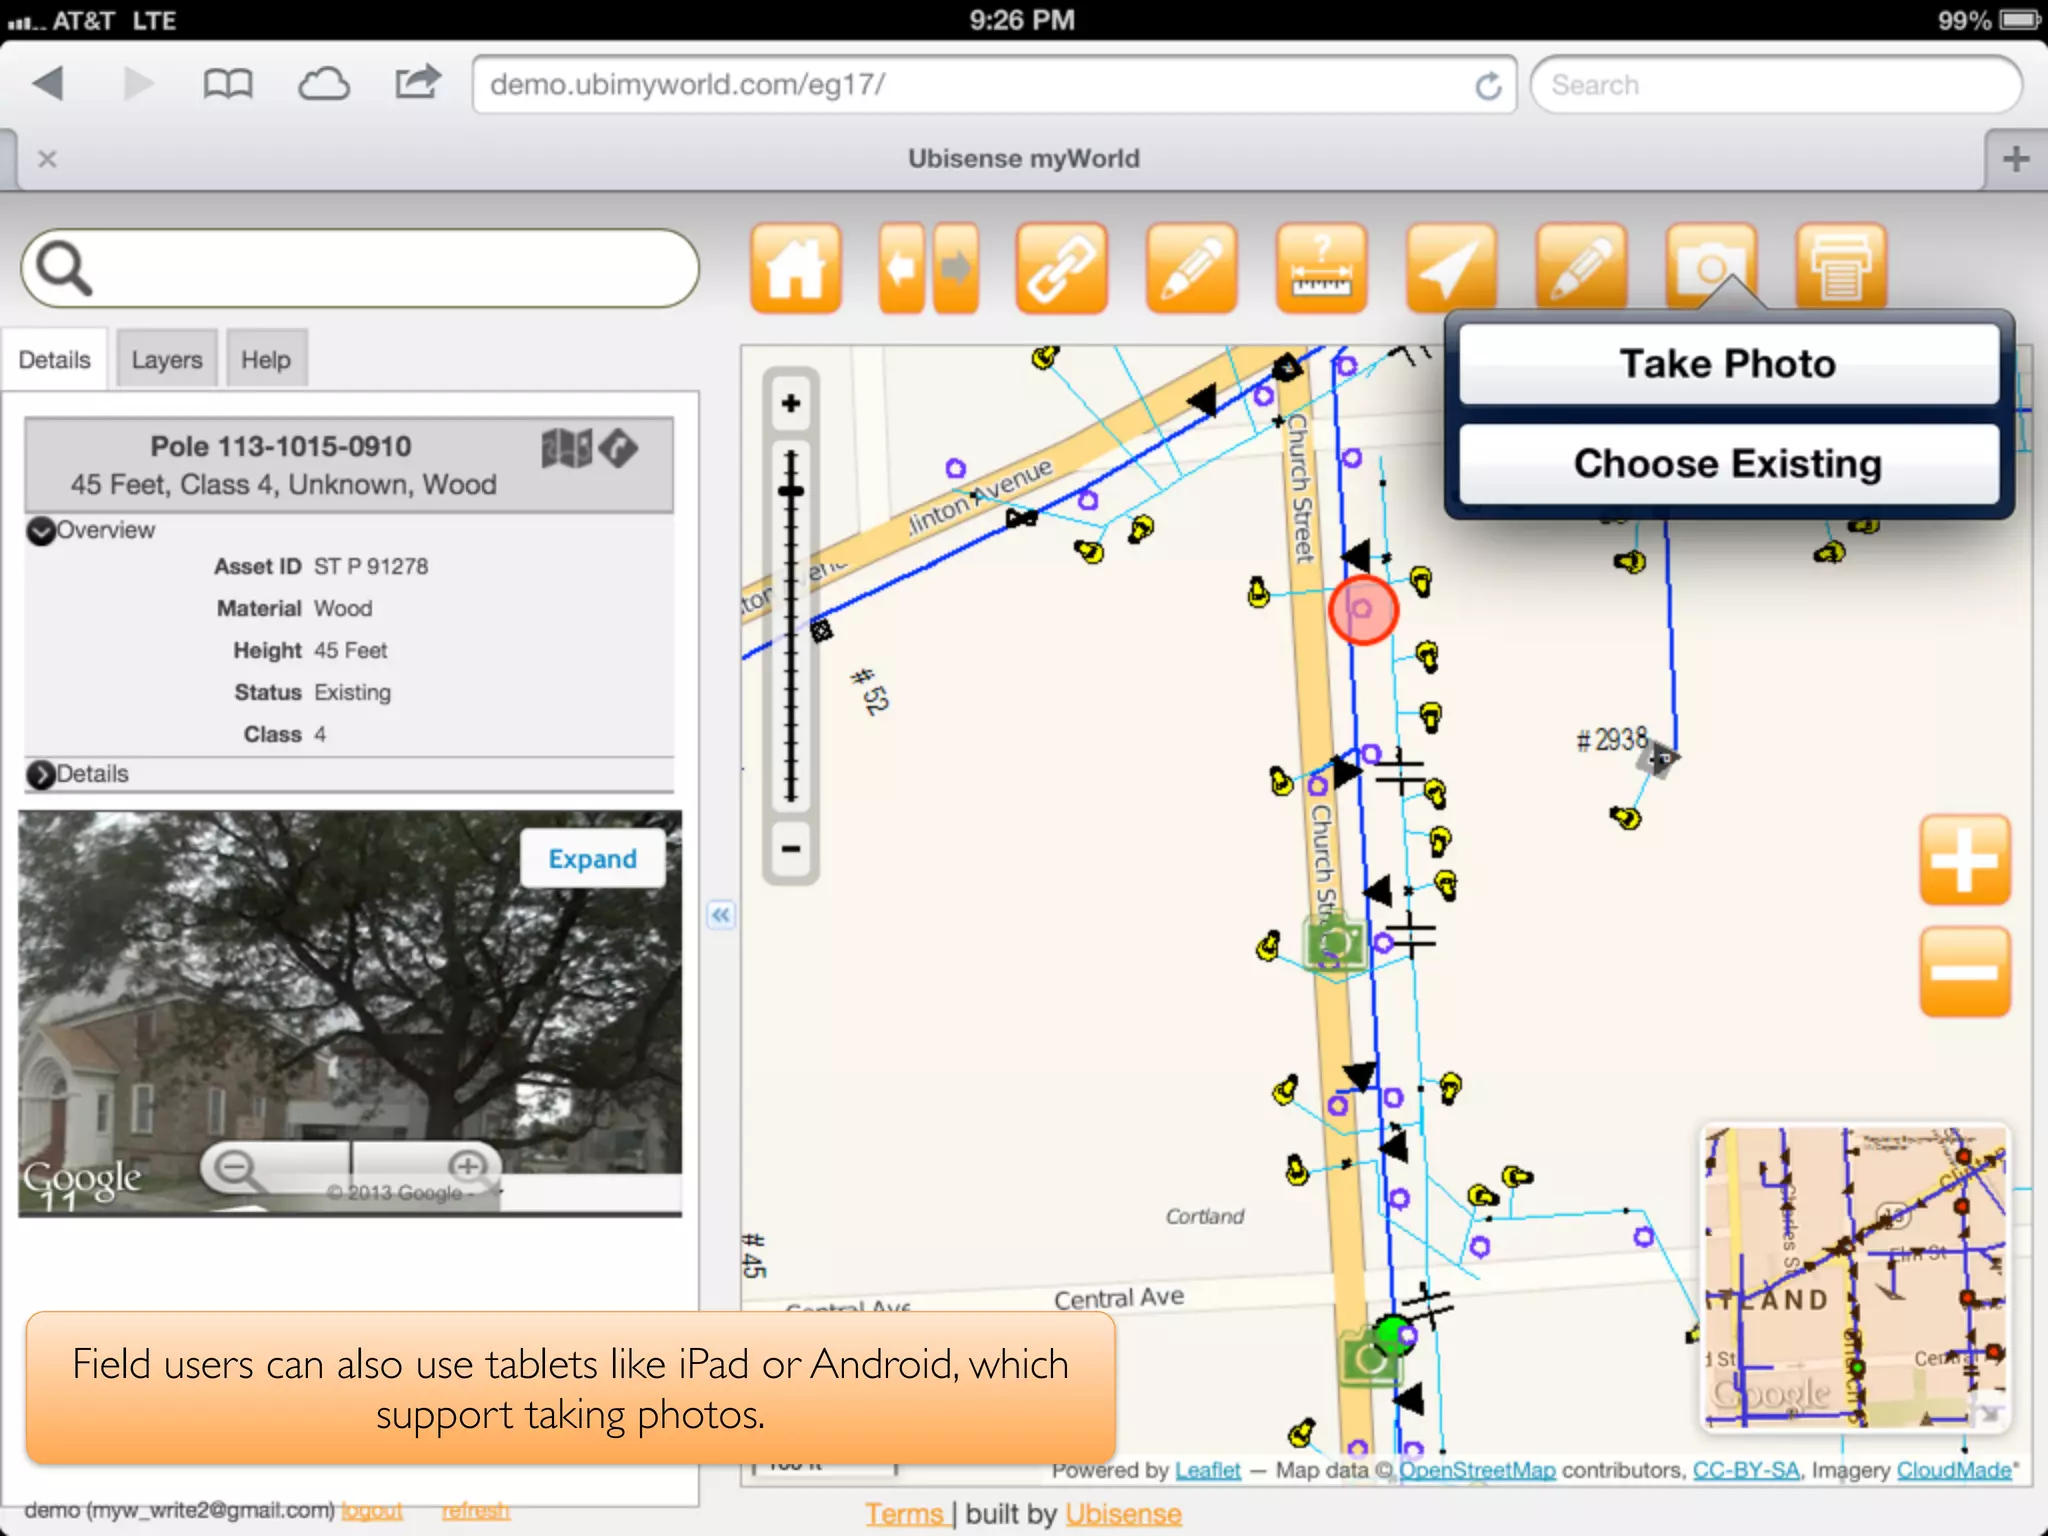Image resolution: width=2048 pixels, height=1536 pixels.
Task: Click the refresh link at bottom
Action: [476, 1510]
